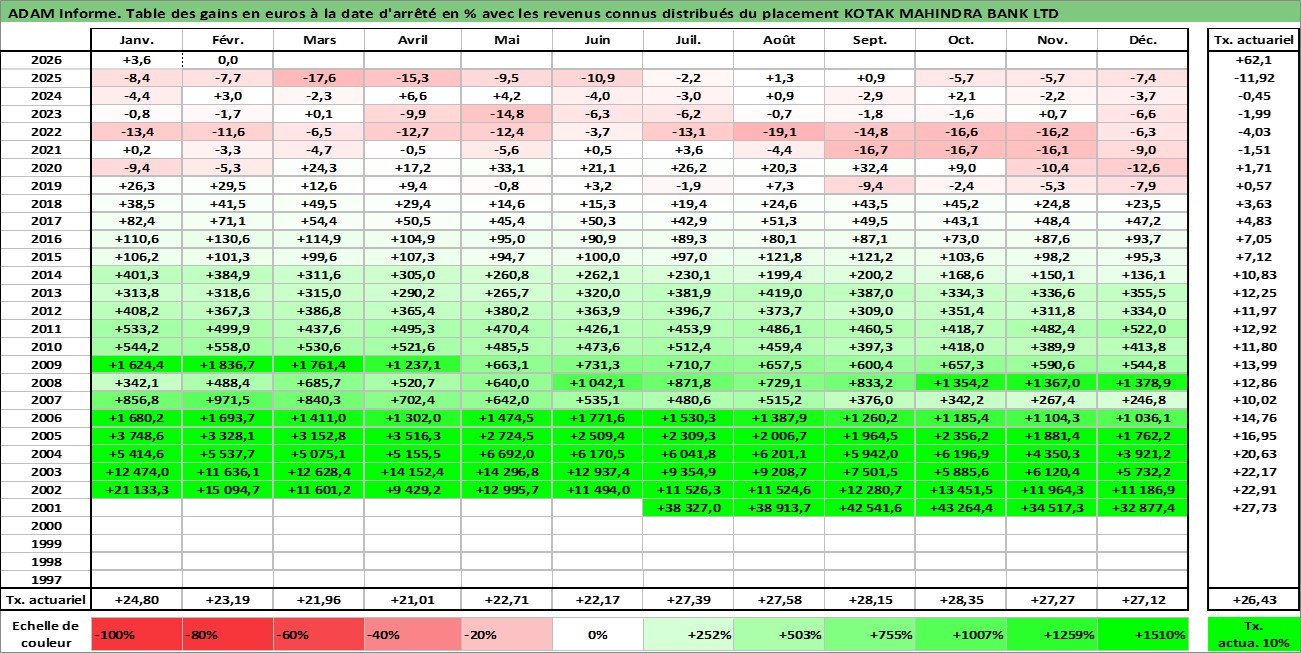The image size is (1301, 653).
Task: Click the 'Mars' column header
Action: [x=318, y=40]
